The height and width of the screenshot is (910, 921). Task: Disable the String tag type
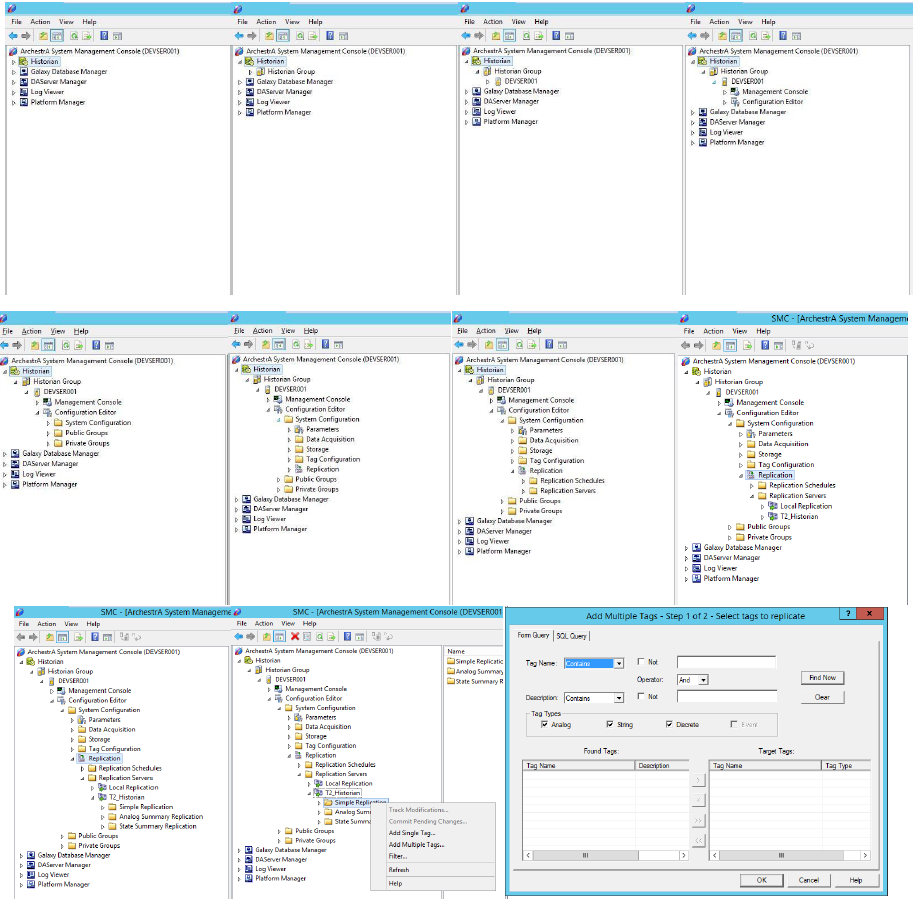609,724
